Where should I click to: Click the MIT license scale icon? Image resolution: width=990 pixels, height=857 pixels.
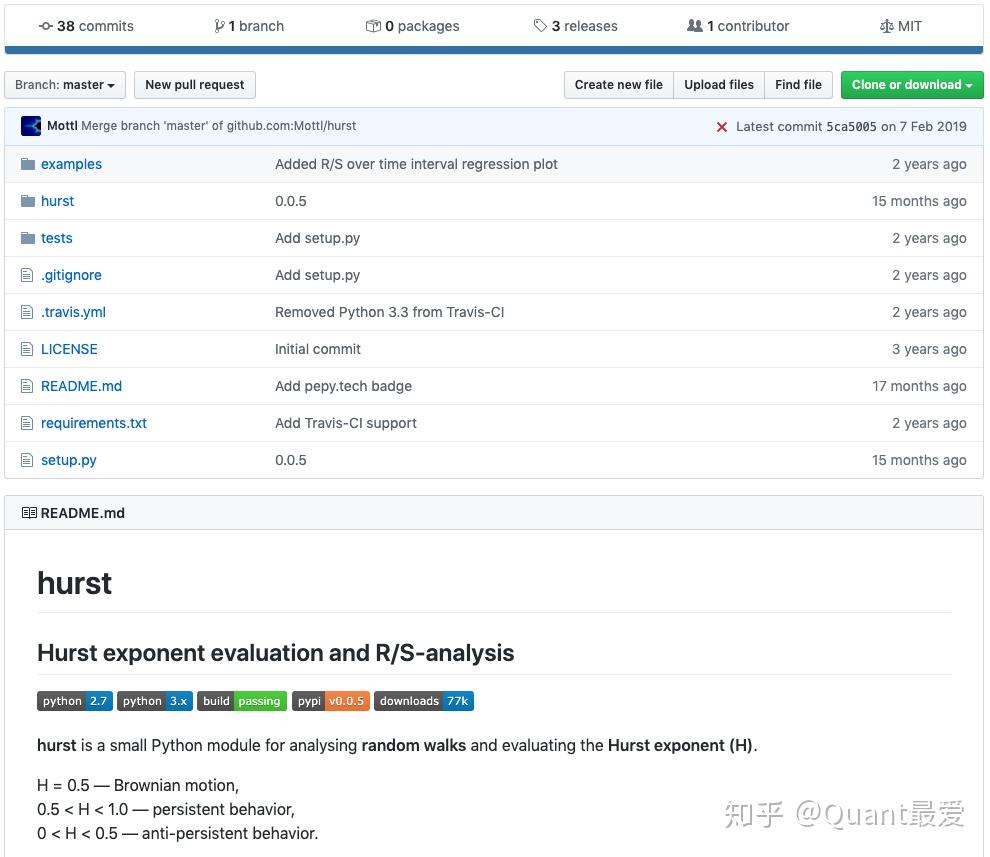tap(886, 26)
